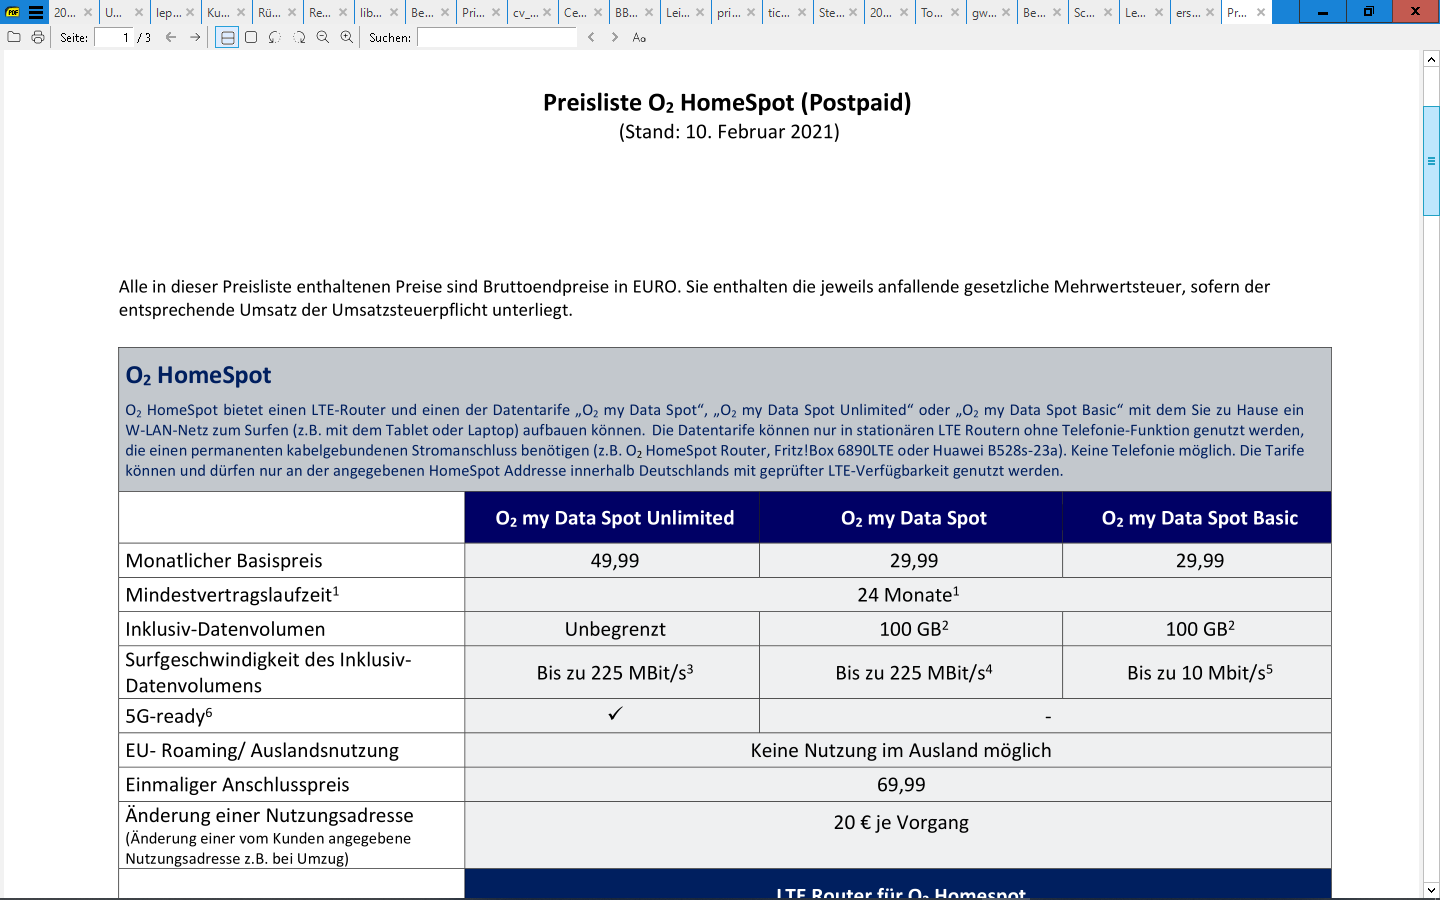Click the '69,99' connection fee cell
1440x900 pixels.
coord(898,785)
